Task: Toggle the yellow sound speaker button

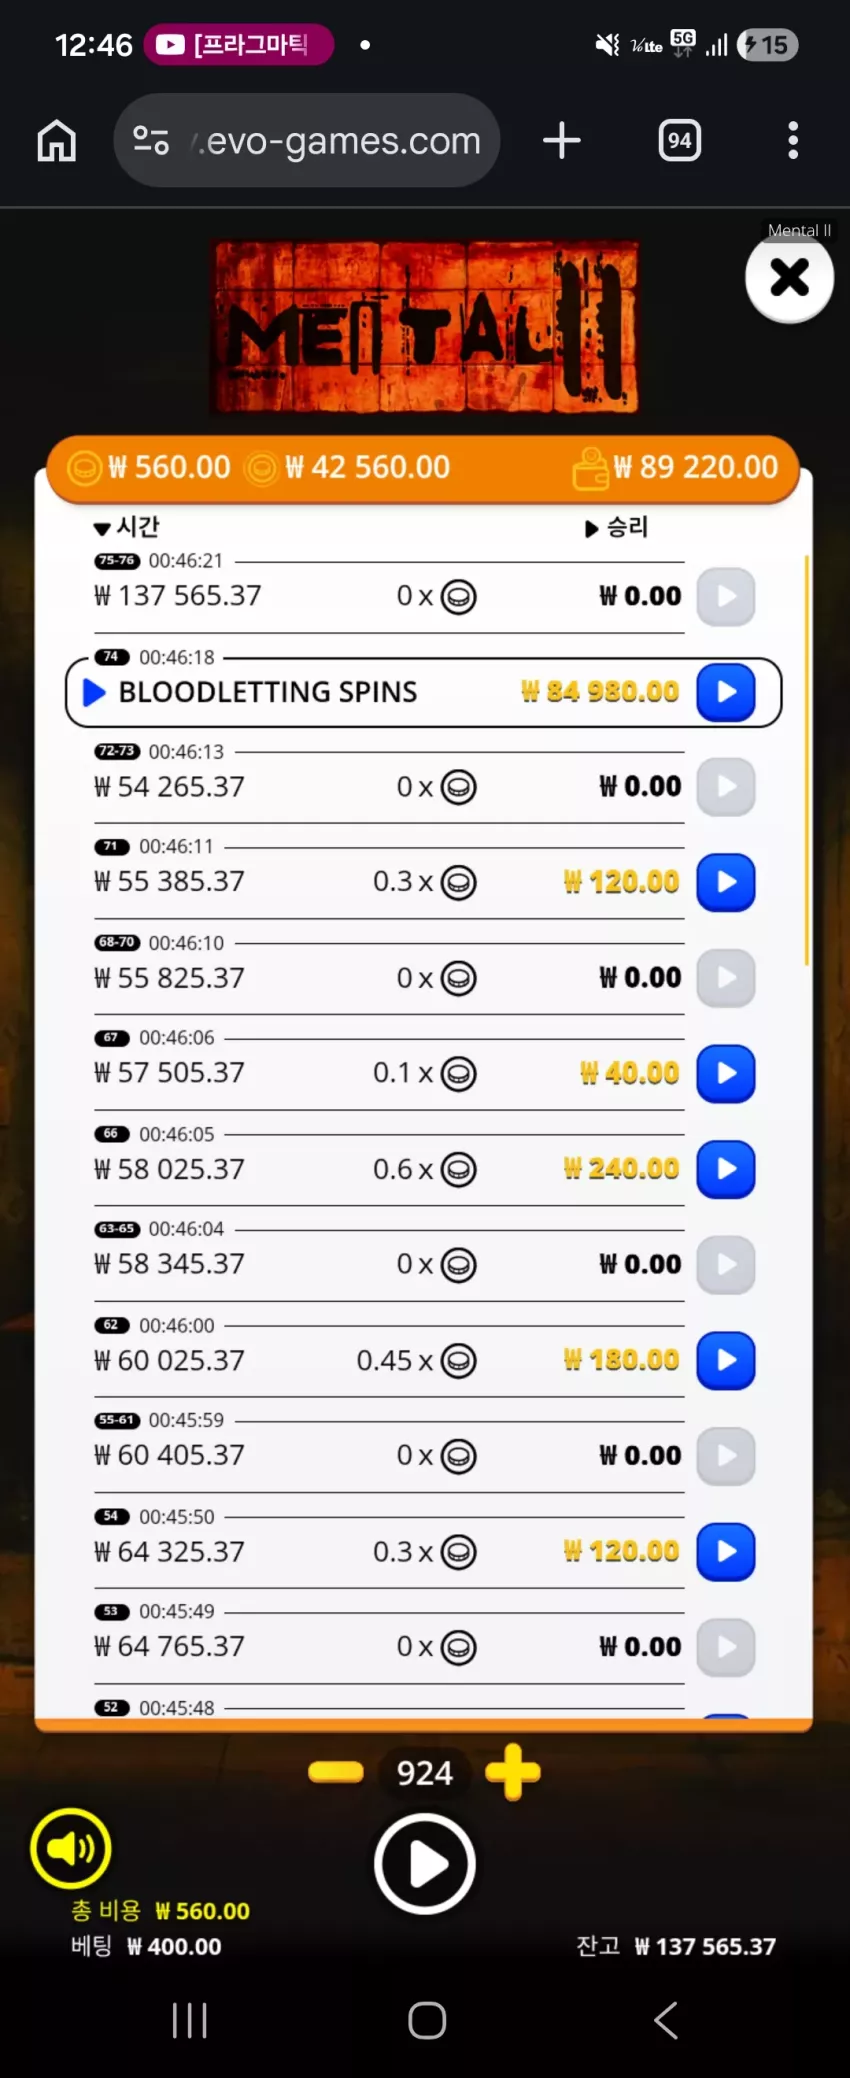Action: 71,1848
